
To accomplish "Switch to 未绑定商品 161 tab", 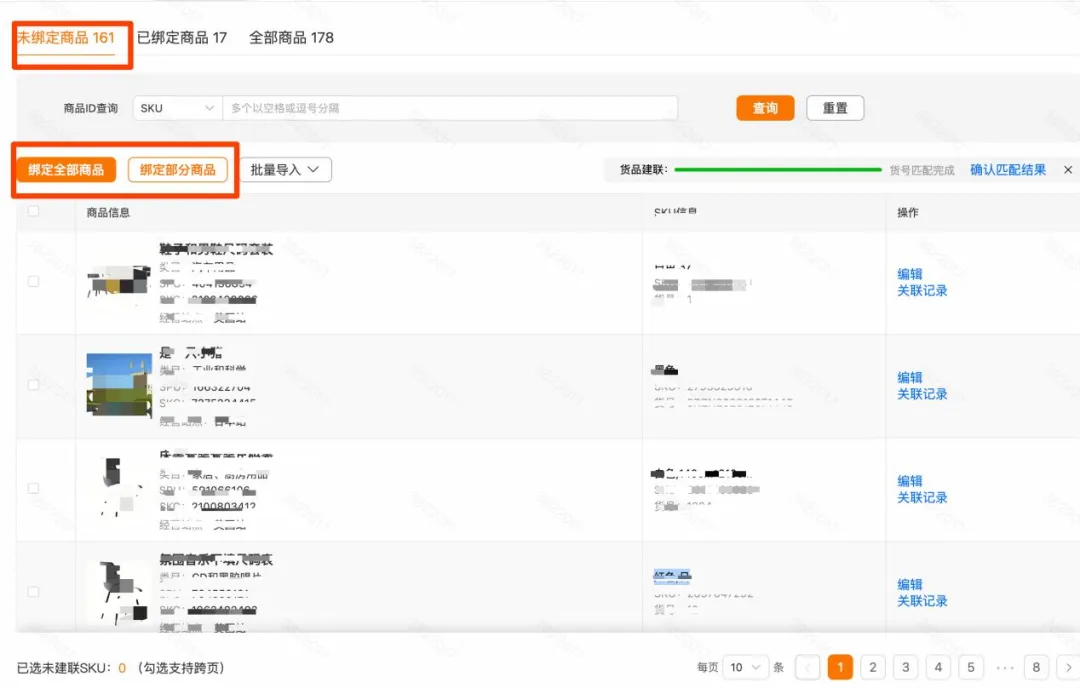I will pyautogui.click(x=66, y=38).
